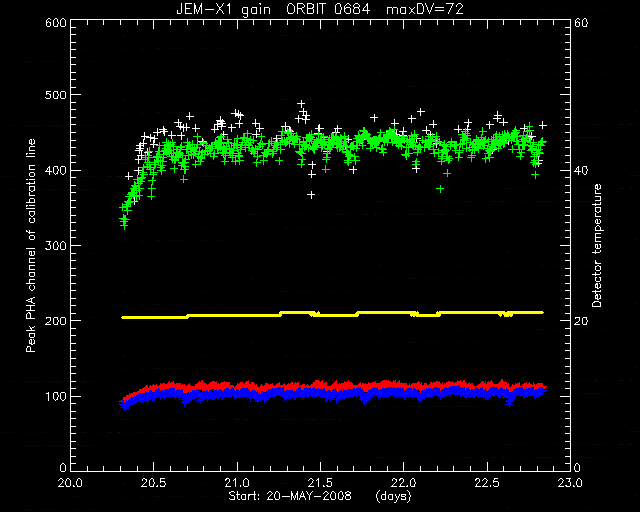Click the Start: 20-MAY-2008 label

coord(290,496)
